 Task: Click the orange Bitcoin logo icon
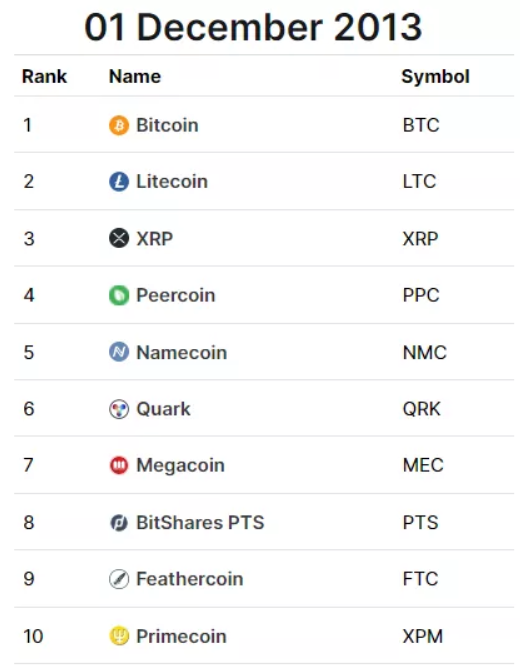coord(119,126)
